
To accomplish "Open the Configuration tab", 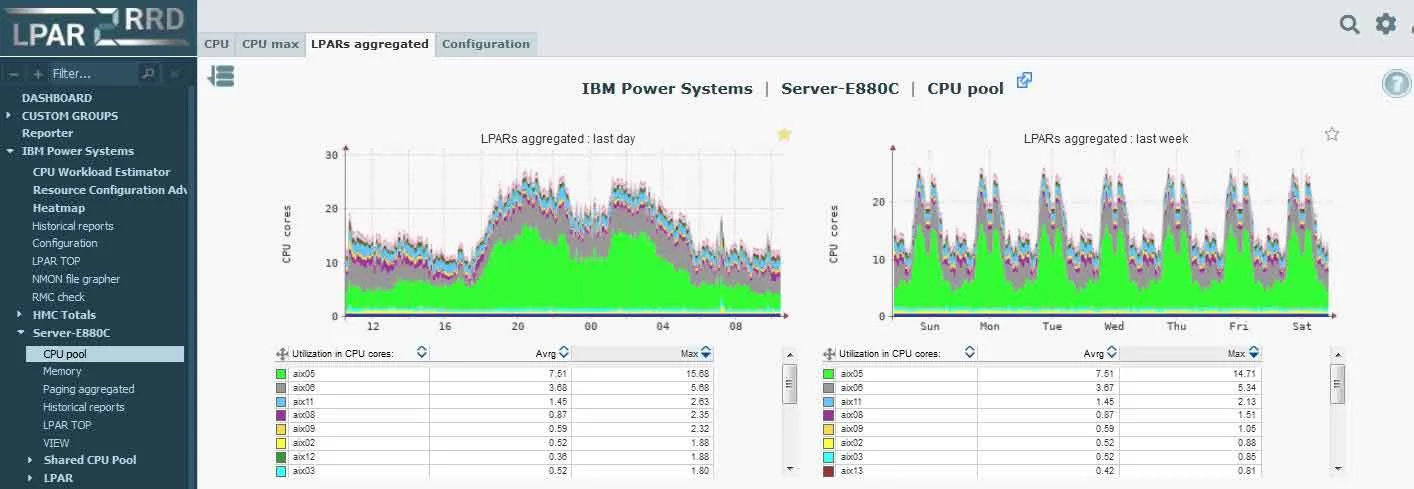I will coord(486,44).
